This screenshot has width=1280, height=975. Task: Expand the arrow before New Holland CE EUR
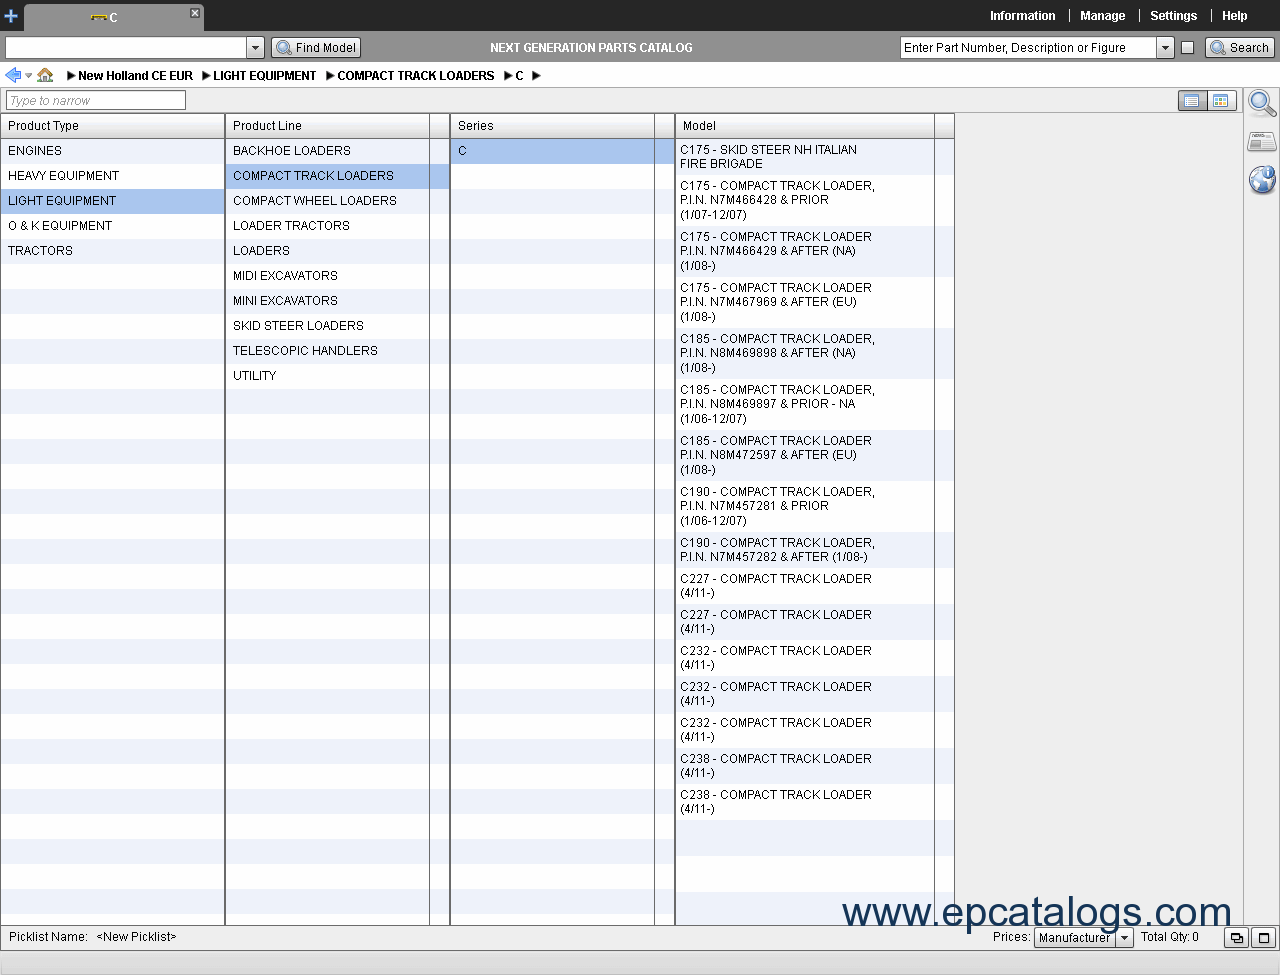[x=71, y=76]
